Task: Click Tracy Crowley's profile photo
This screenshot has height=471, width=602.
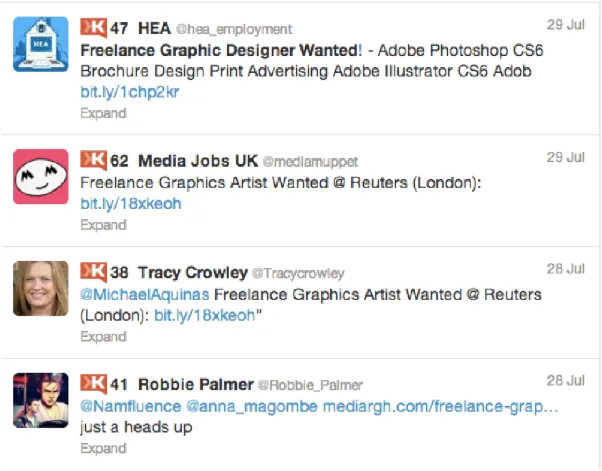Action: pyautogui.click(x=41, y=289)
